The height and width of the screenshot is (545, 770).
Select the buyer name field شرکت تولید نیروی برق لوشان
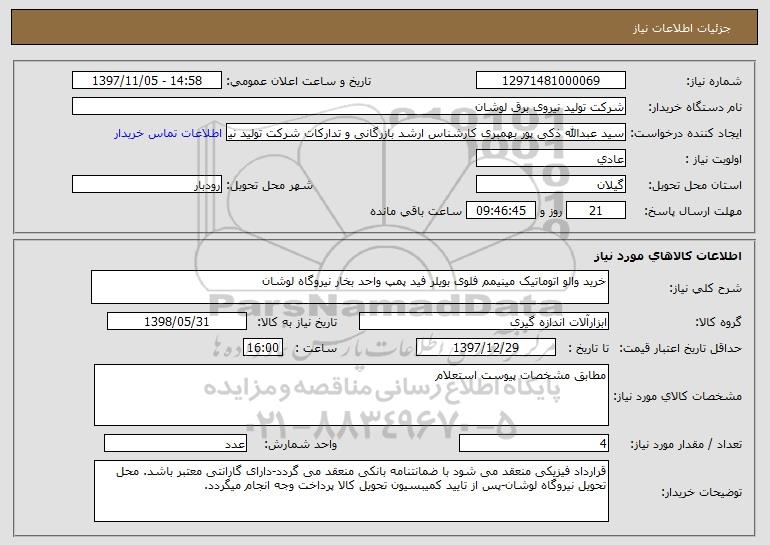pyautogui.click(x=349, y=107)
